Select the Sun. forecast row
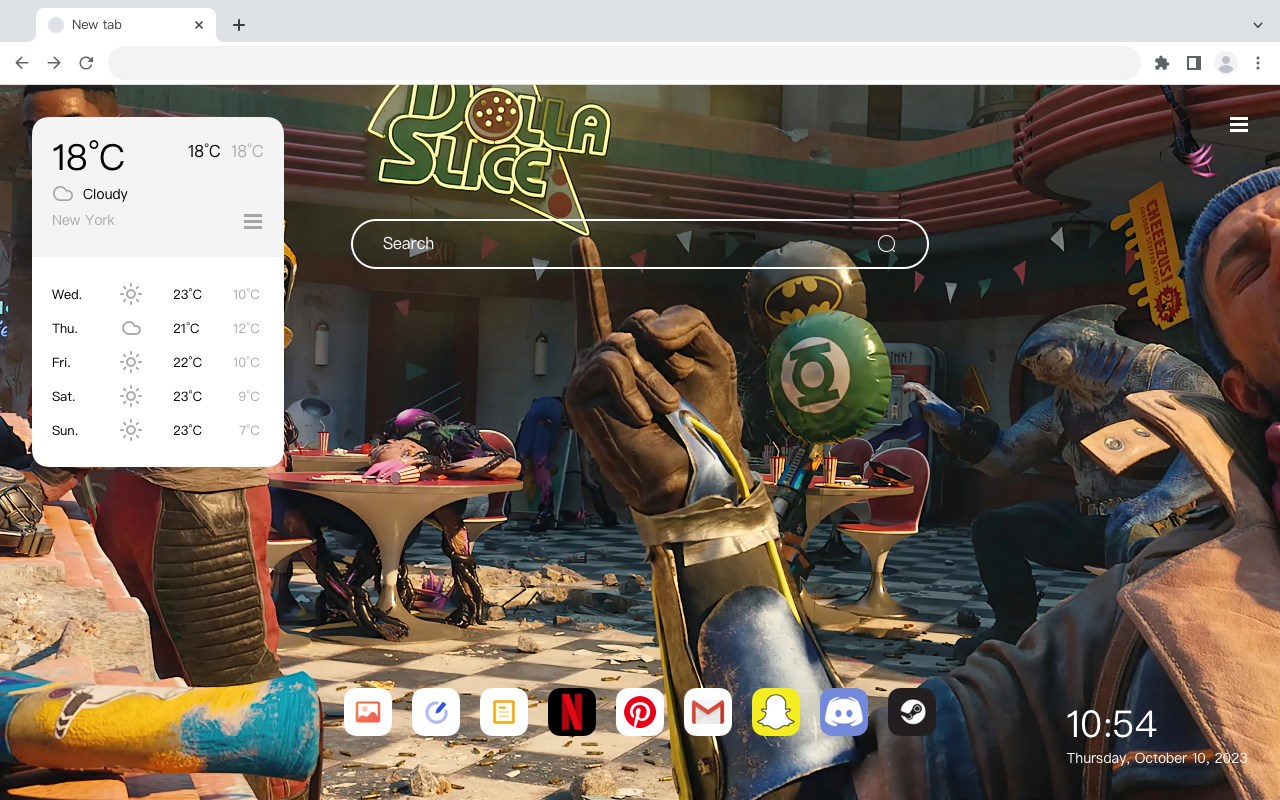Viewport: 1280px width, 800px height. click(x=158, y=430)
